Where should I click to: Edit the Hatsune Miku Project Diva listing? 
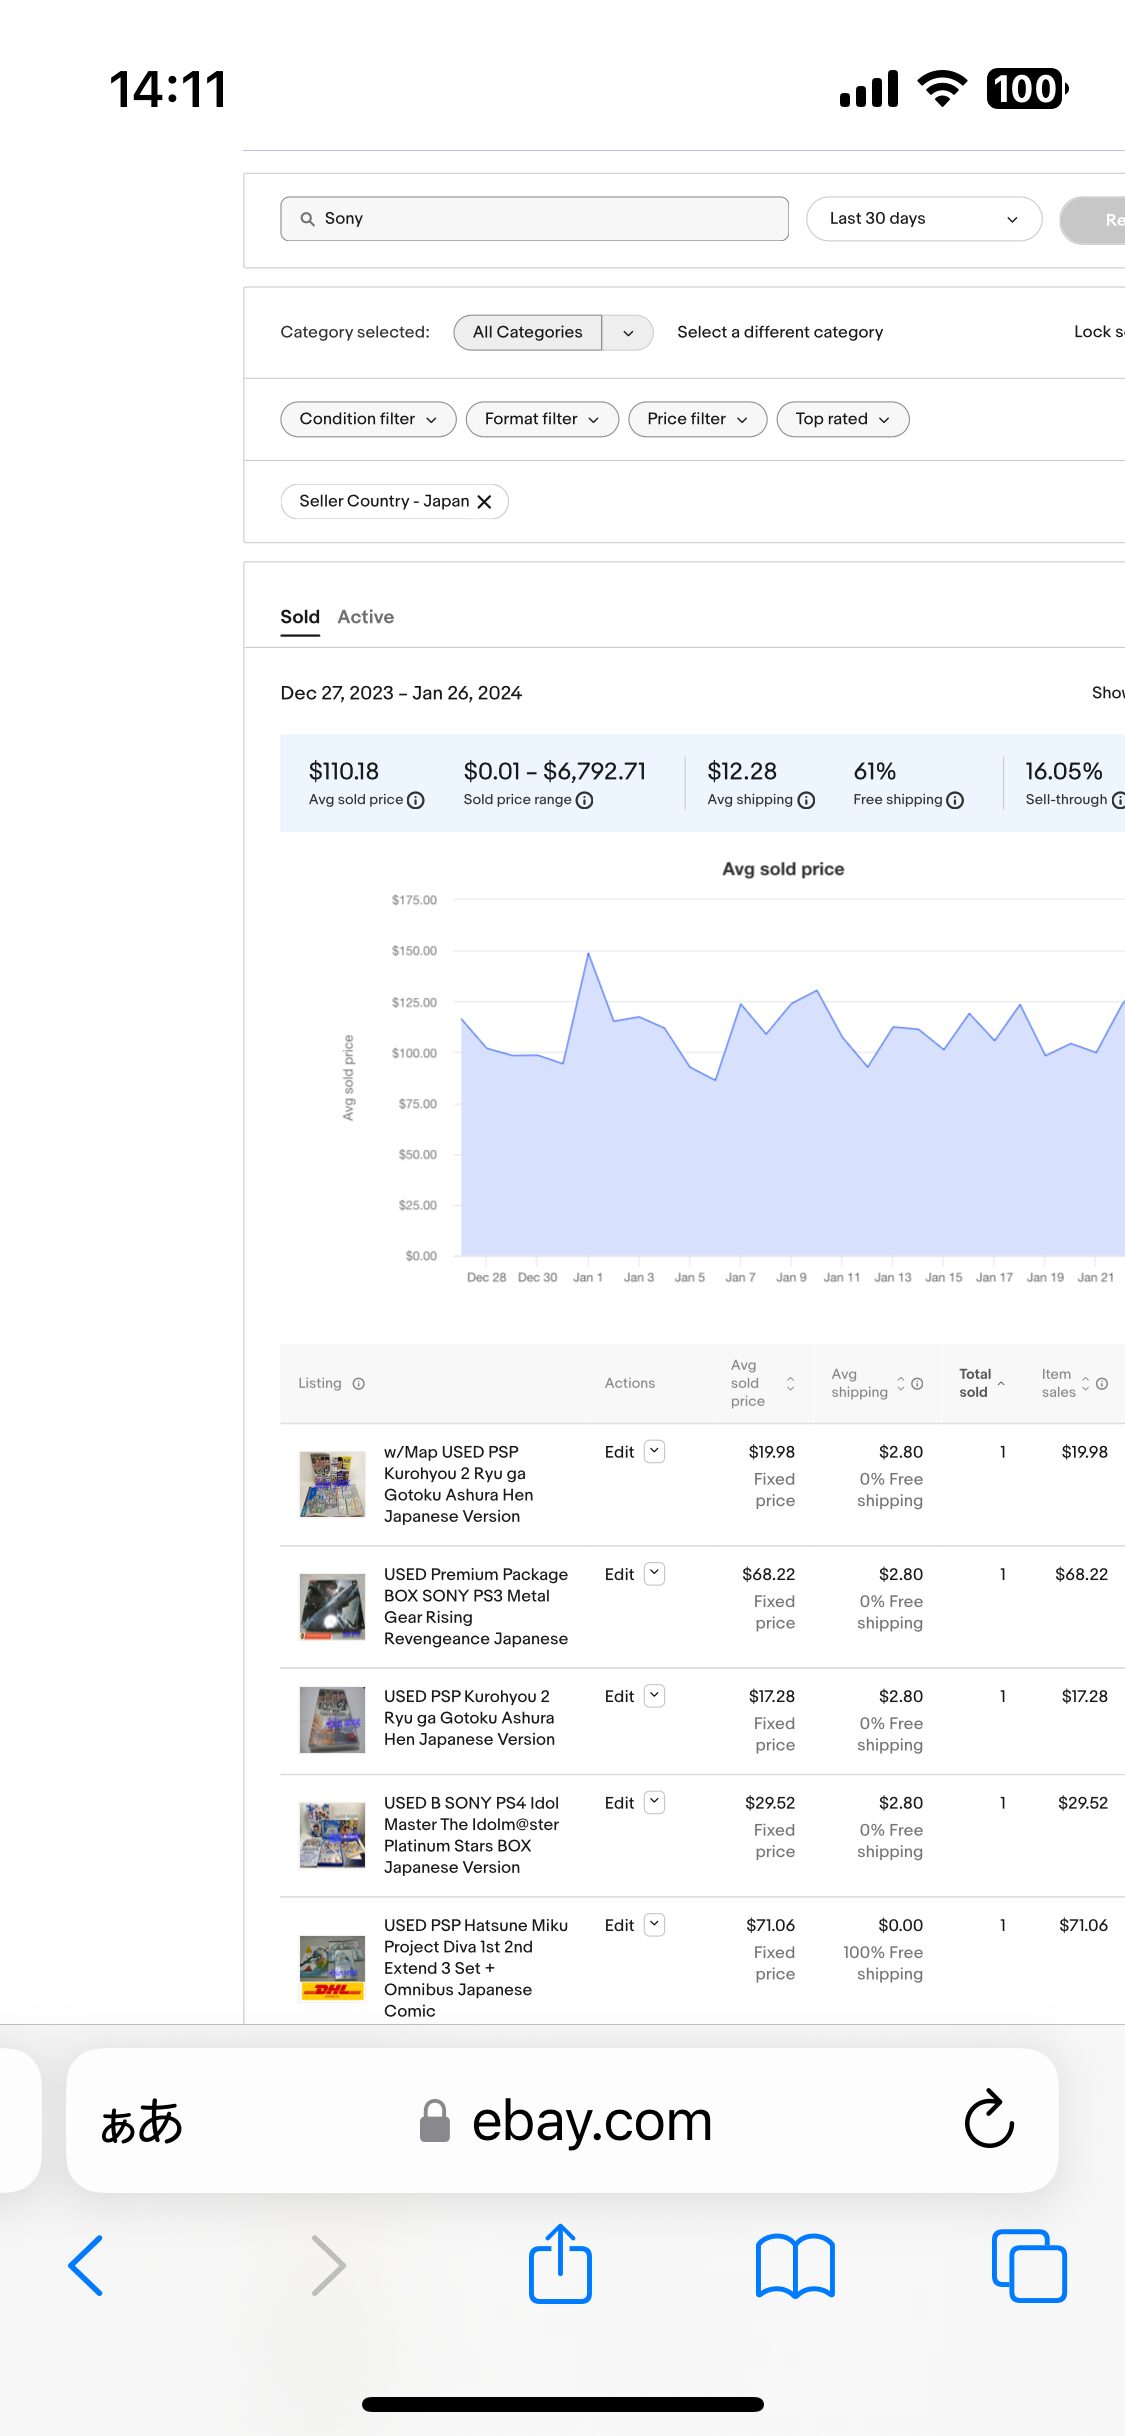pyautogui.click(x=619, y=1925)
